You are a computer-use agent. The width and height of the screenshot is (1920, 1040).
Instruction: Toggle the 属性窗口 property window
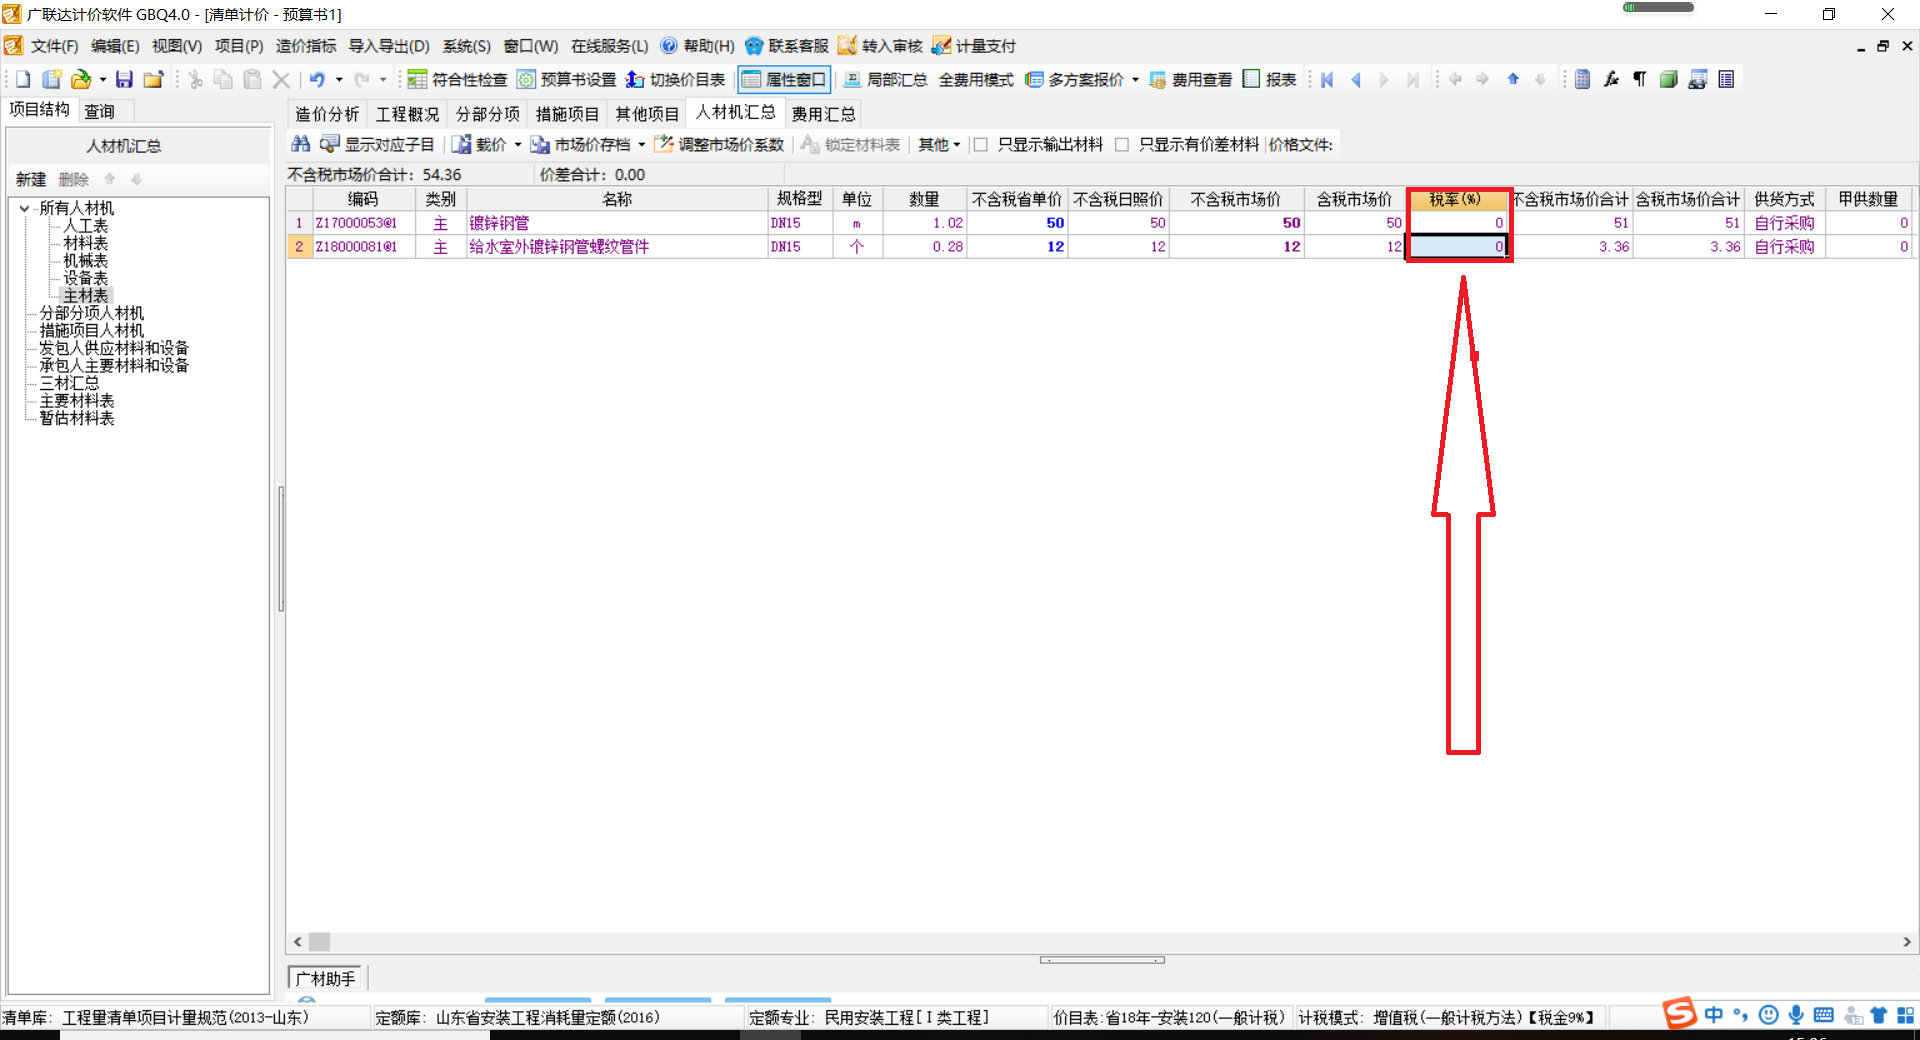click(x=784, y=80)
